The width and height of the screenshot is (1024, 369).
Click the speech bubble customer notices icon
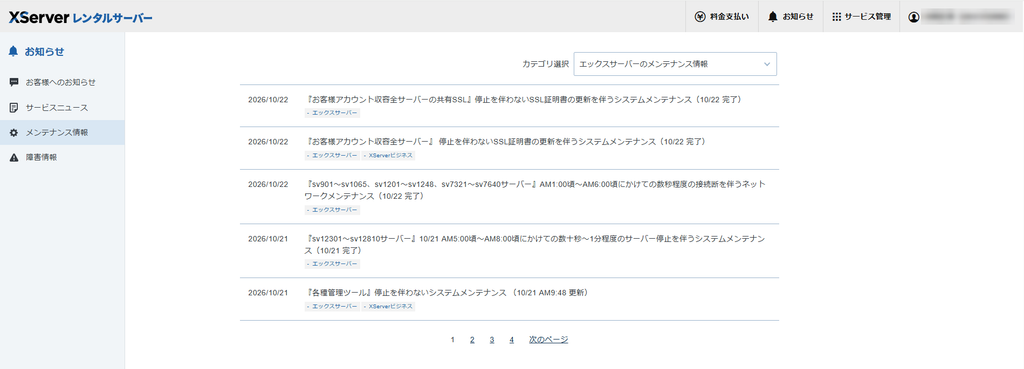(14, 82)
